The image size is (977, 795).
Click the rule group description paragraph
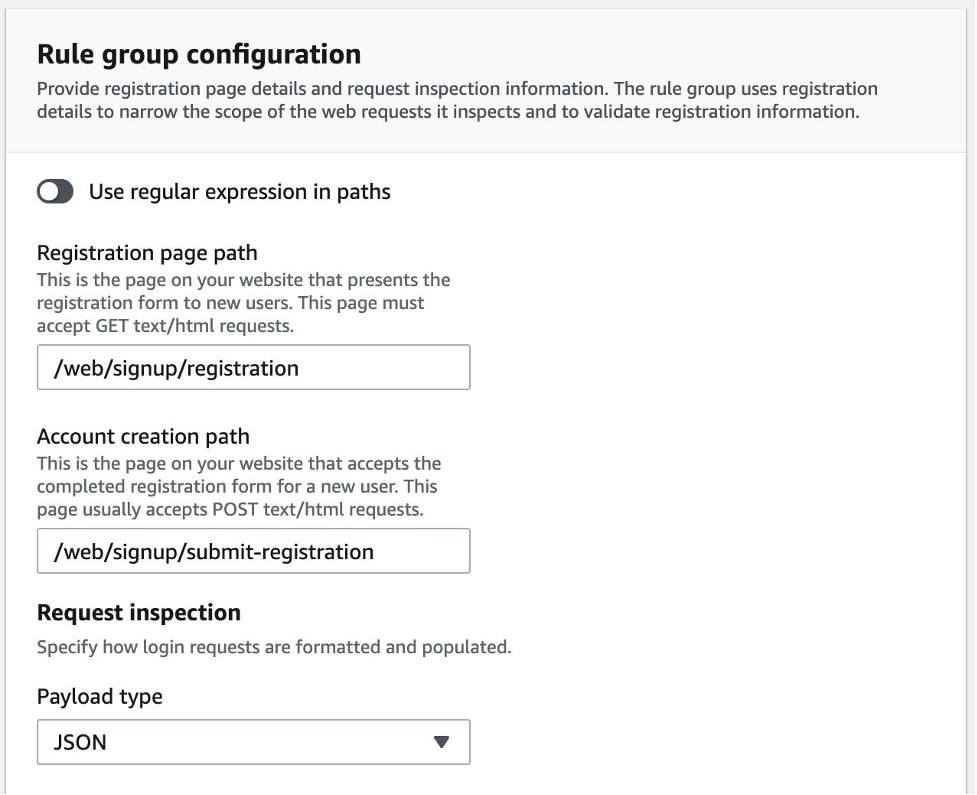456,100
